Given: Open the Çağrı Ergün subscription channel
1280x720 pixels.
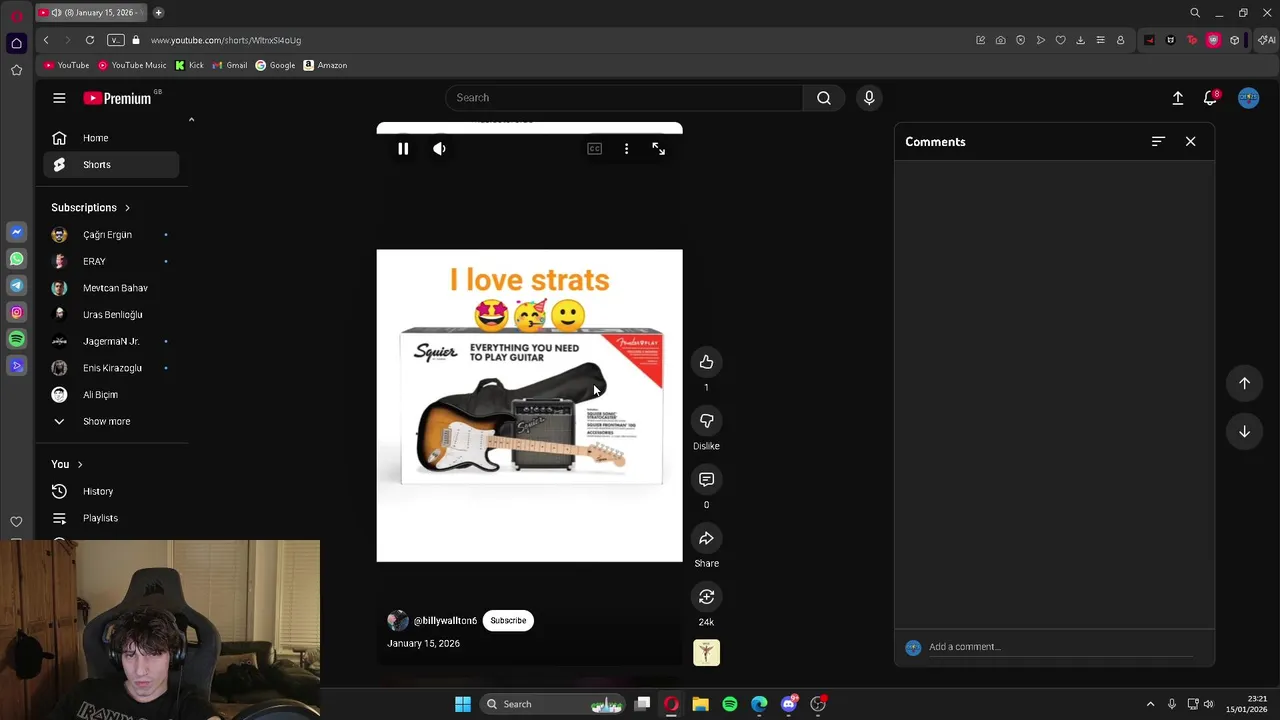Looking at the screenshot, I should click(111, 235).
